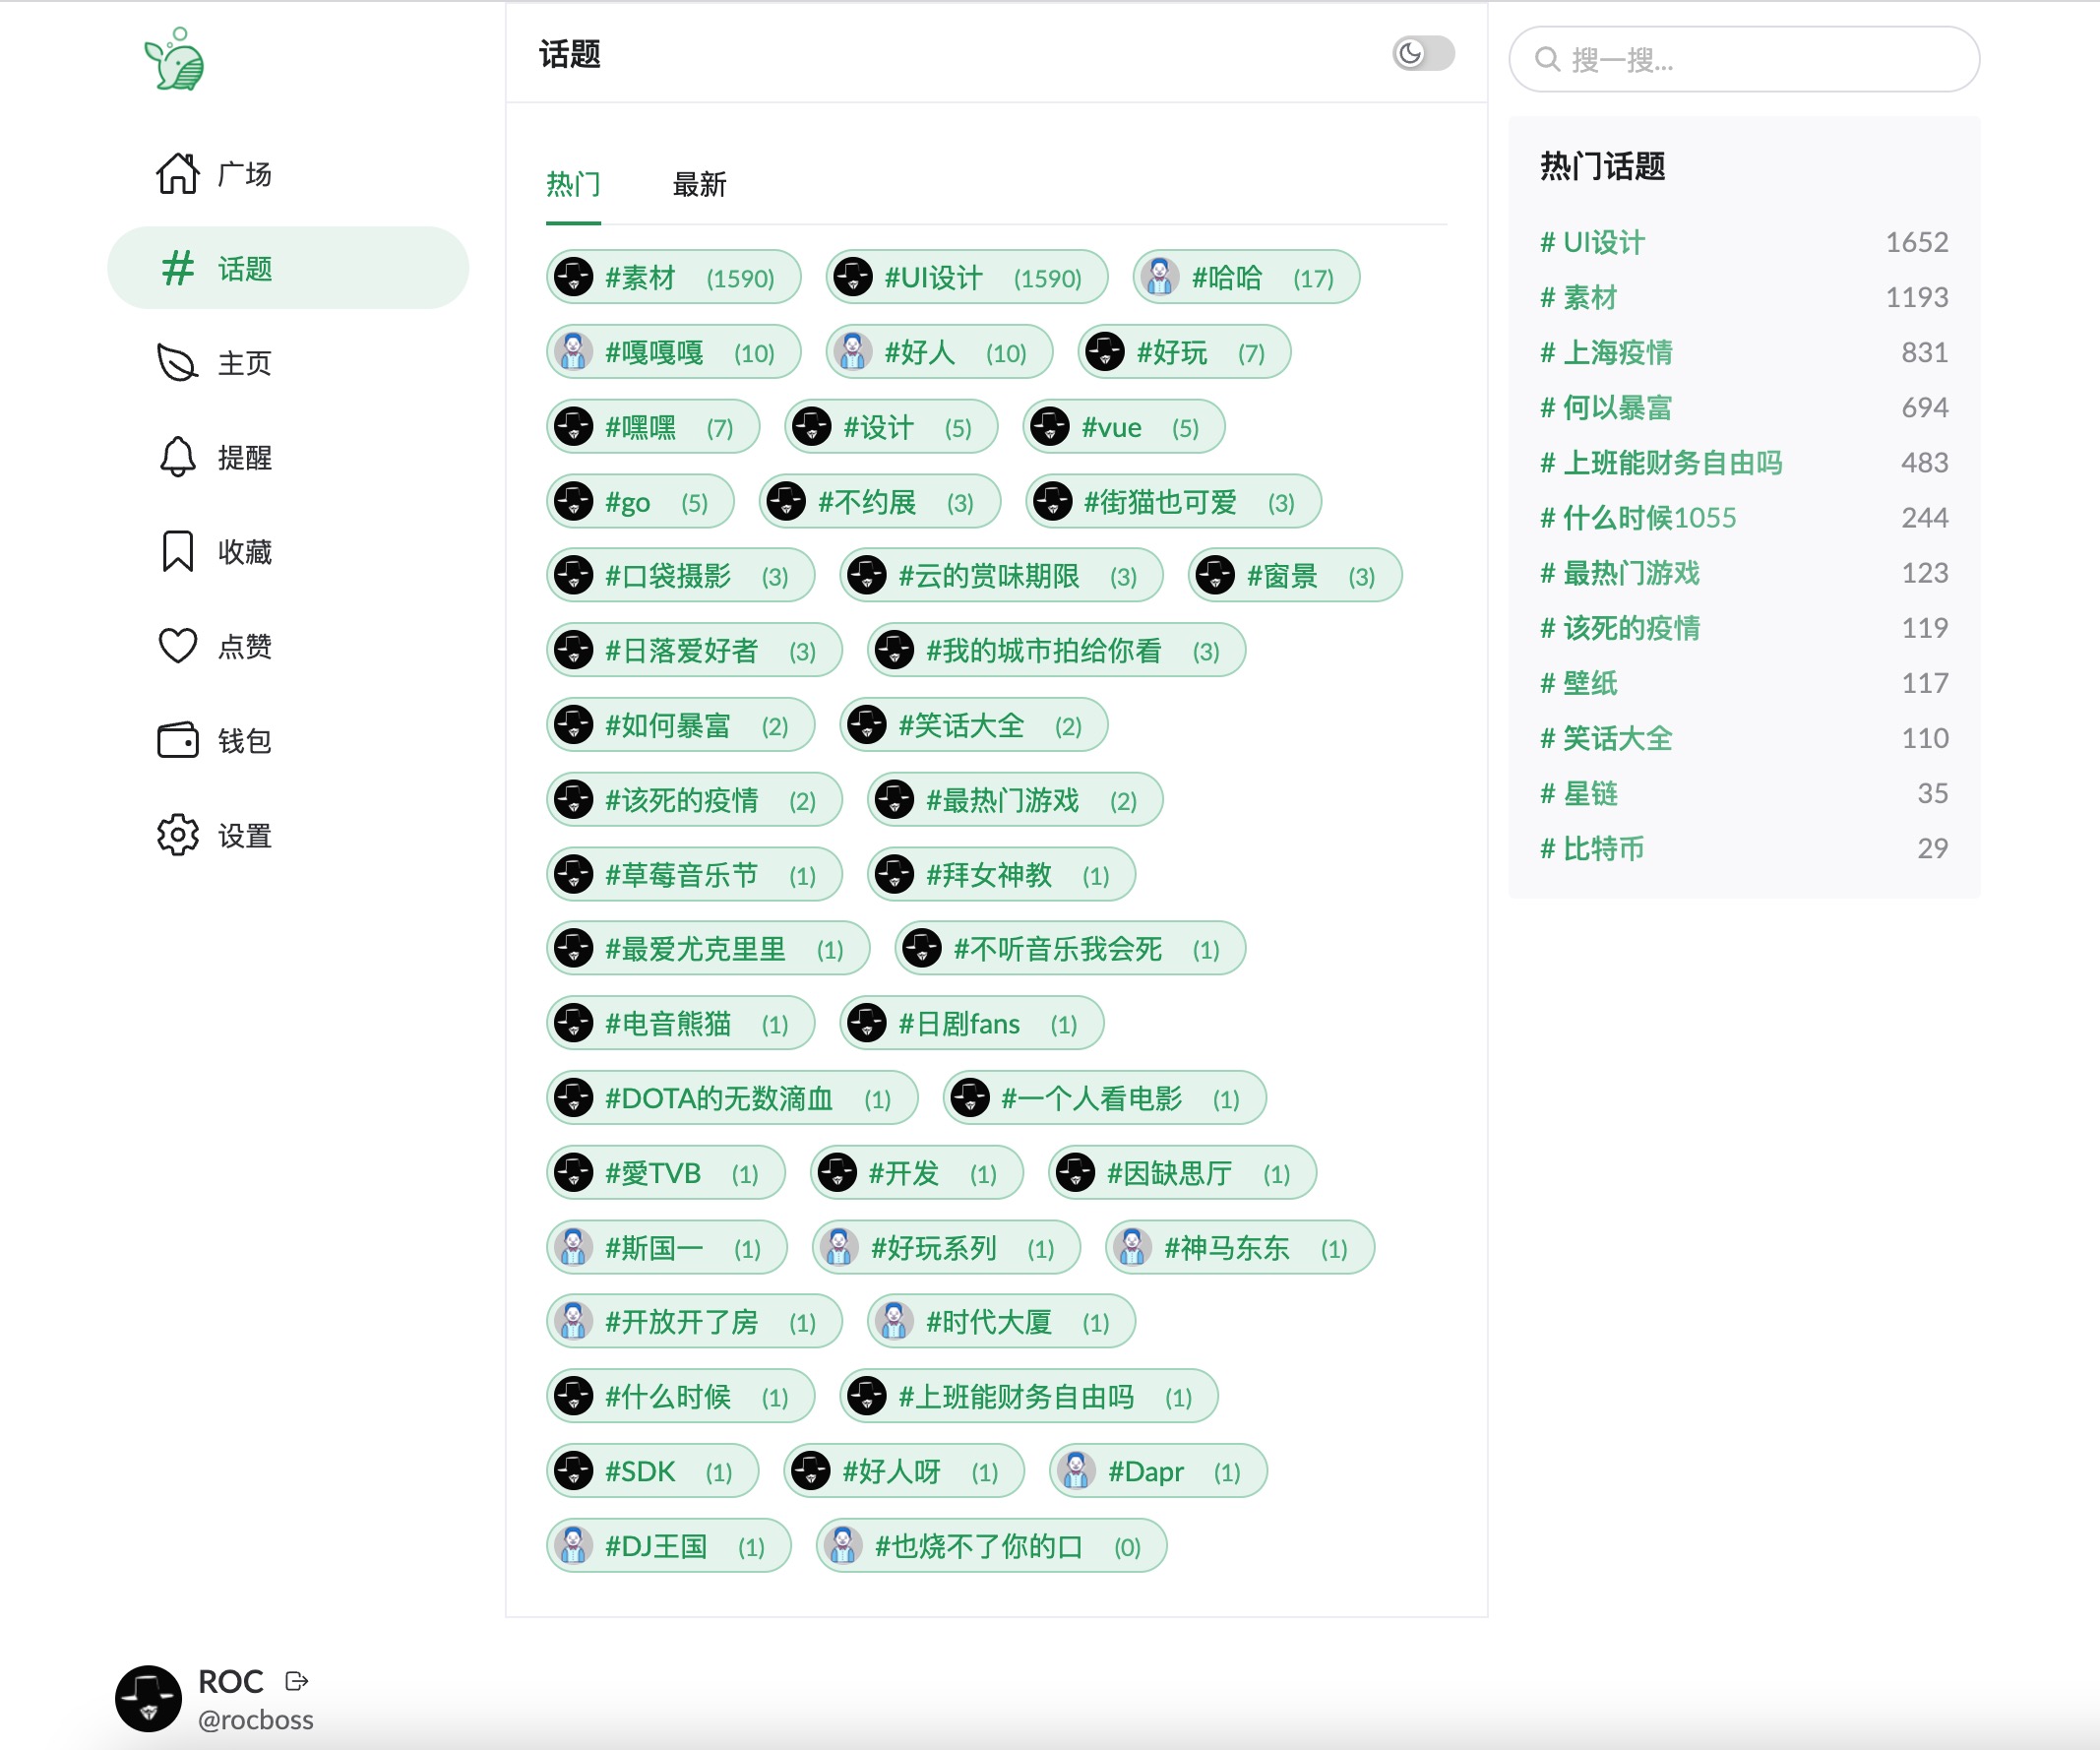This screenshot has height=1750, width=2100.
Task: Toggle dark mode moon switch
Action: [x=1423, y=53]
